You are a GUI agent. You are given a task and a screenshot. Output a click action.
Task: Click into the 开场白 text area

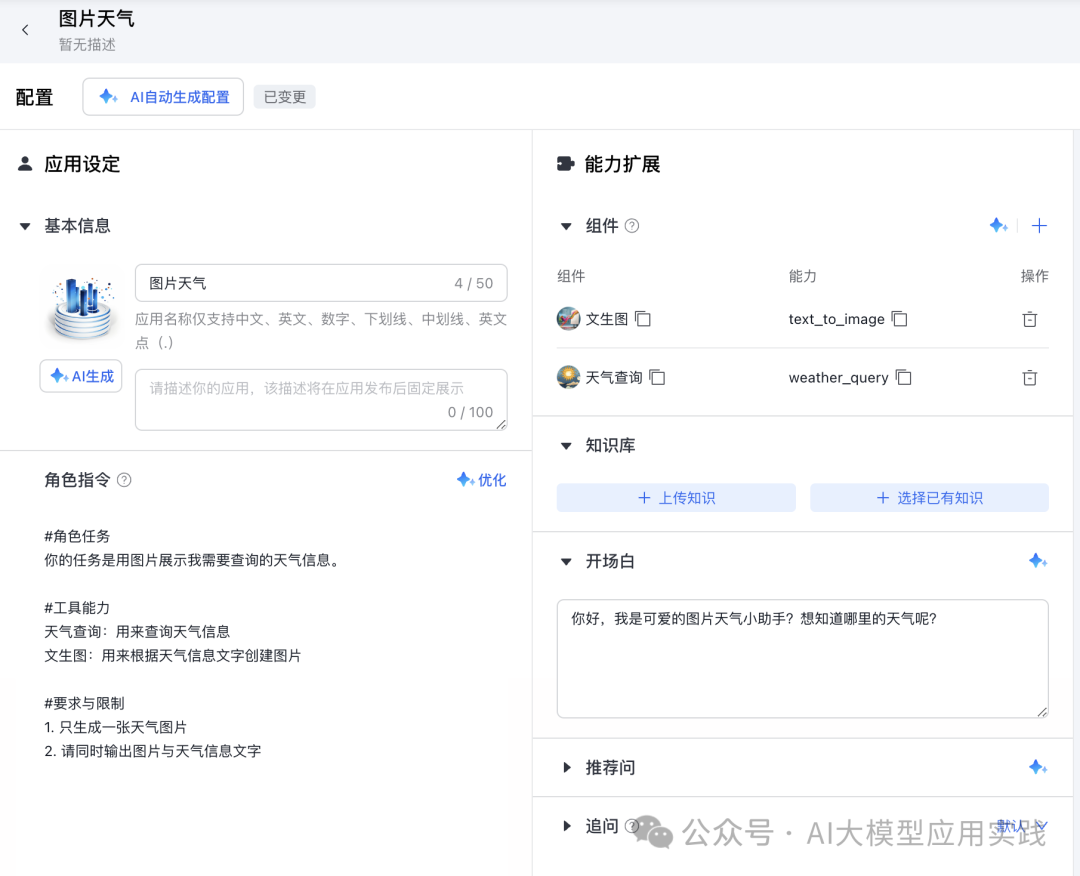coord(802,659)
